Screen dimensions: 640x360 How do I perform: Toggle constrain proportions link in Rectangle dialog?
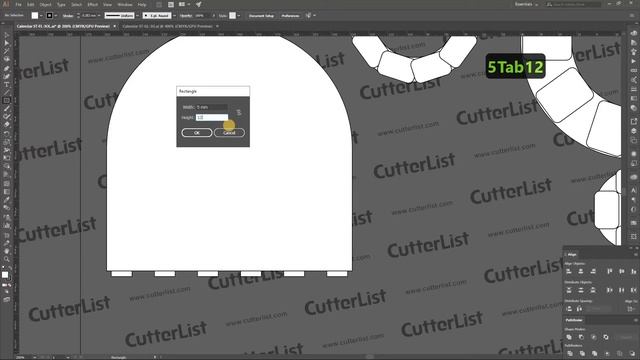(x=239, y=112)
